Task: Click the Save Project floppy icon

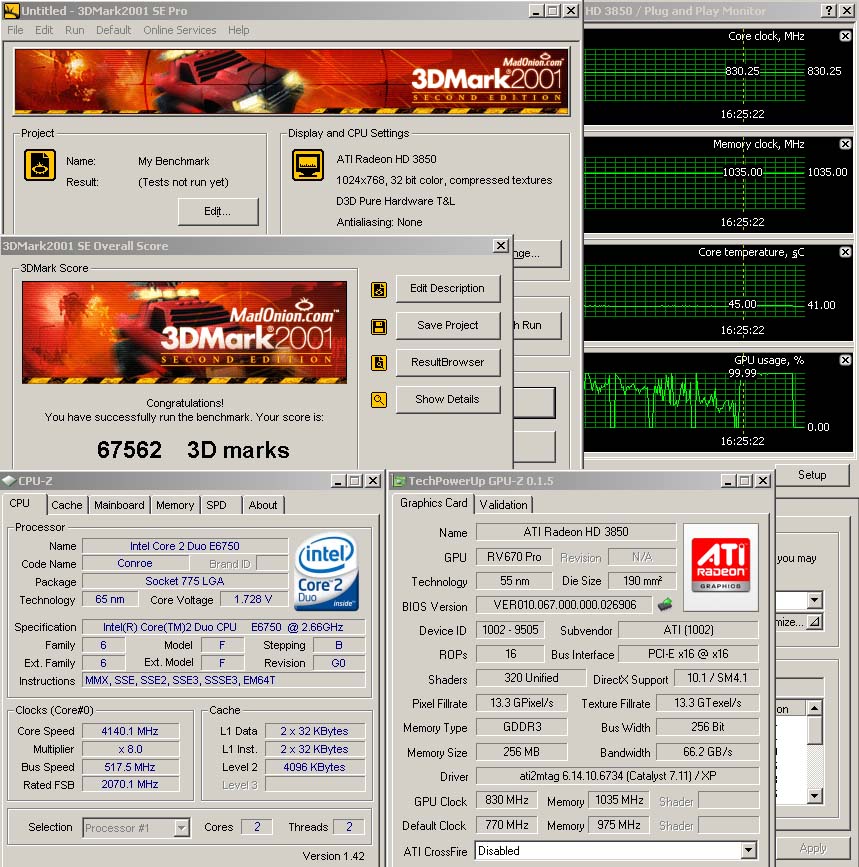Action: pyautogui.click(x=379, y=326)
